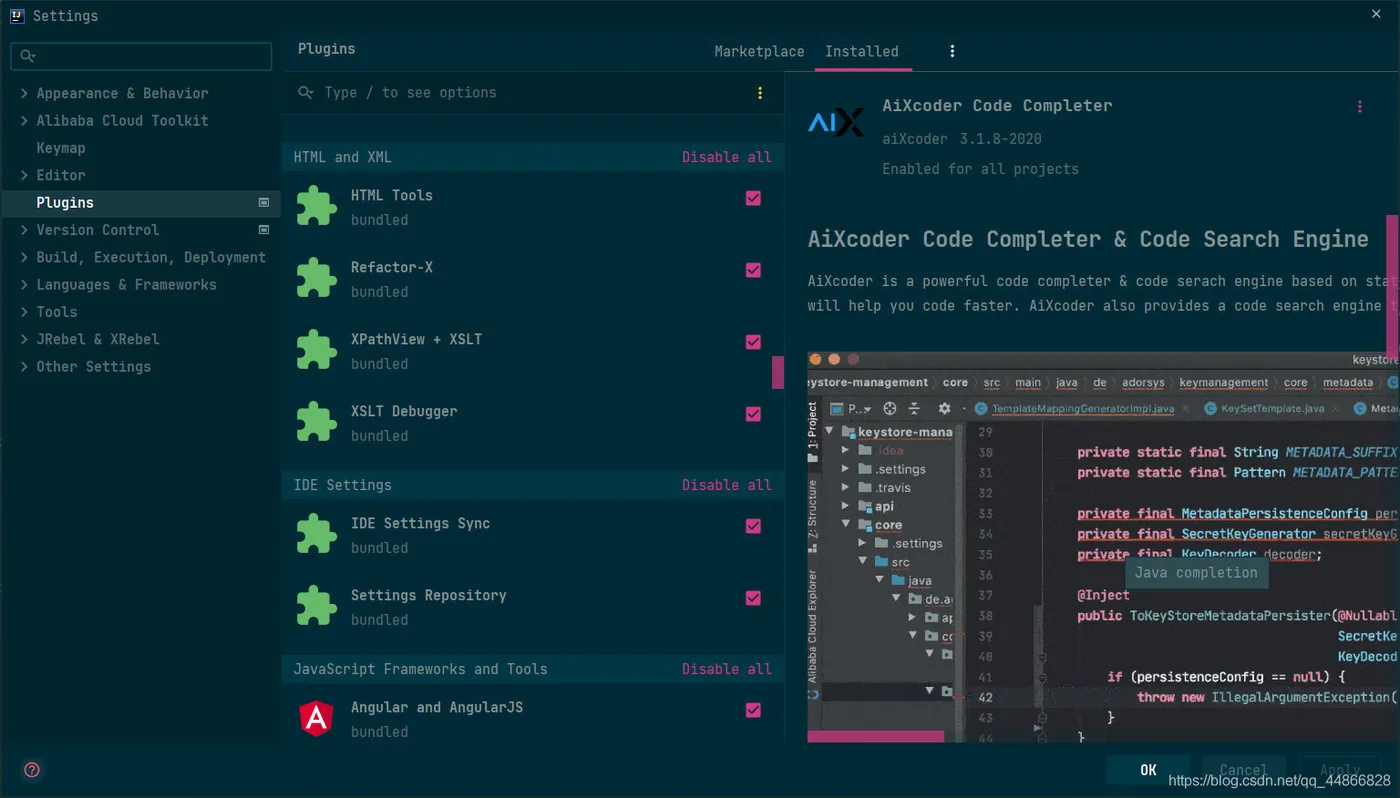
Task: Expand Build, Execution, Deployment section
Action: [24, 257]
